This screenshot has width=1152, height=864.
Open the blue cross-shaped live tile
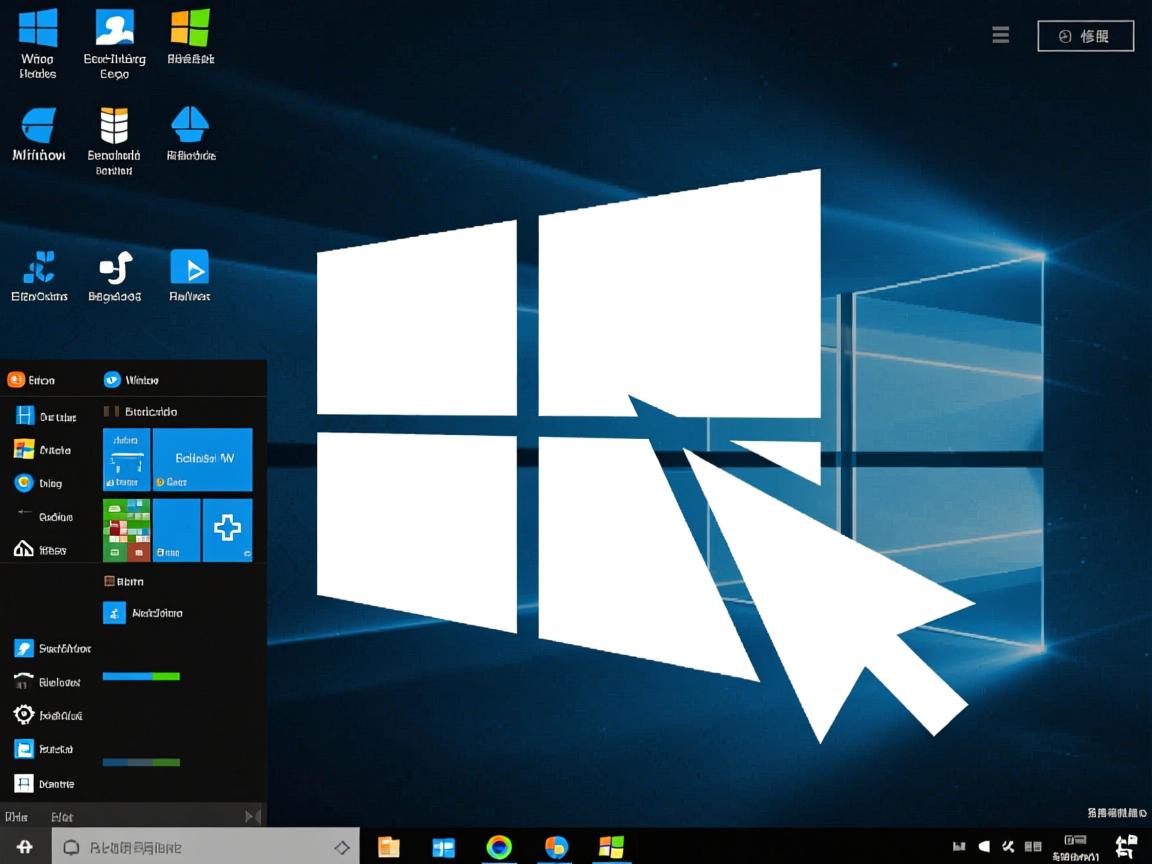point(228,530)
